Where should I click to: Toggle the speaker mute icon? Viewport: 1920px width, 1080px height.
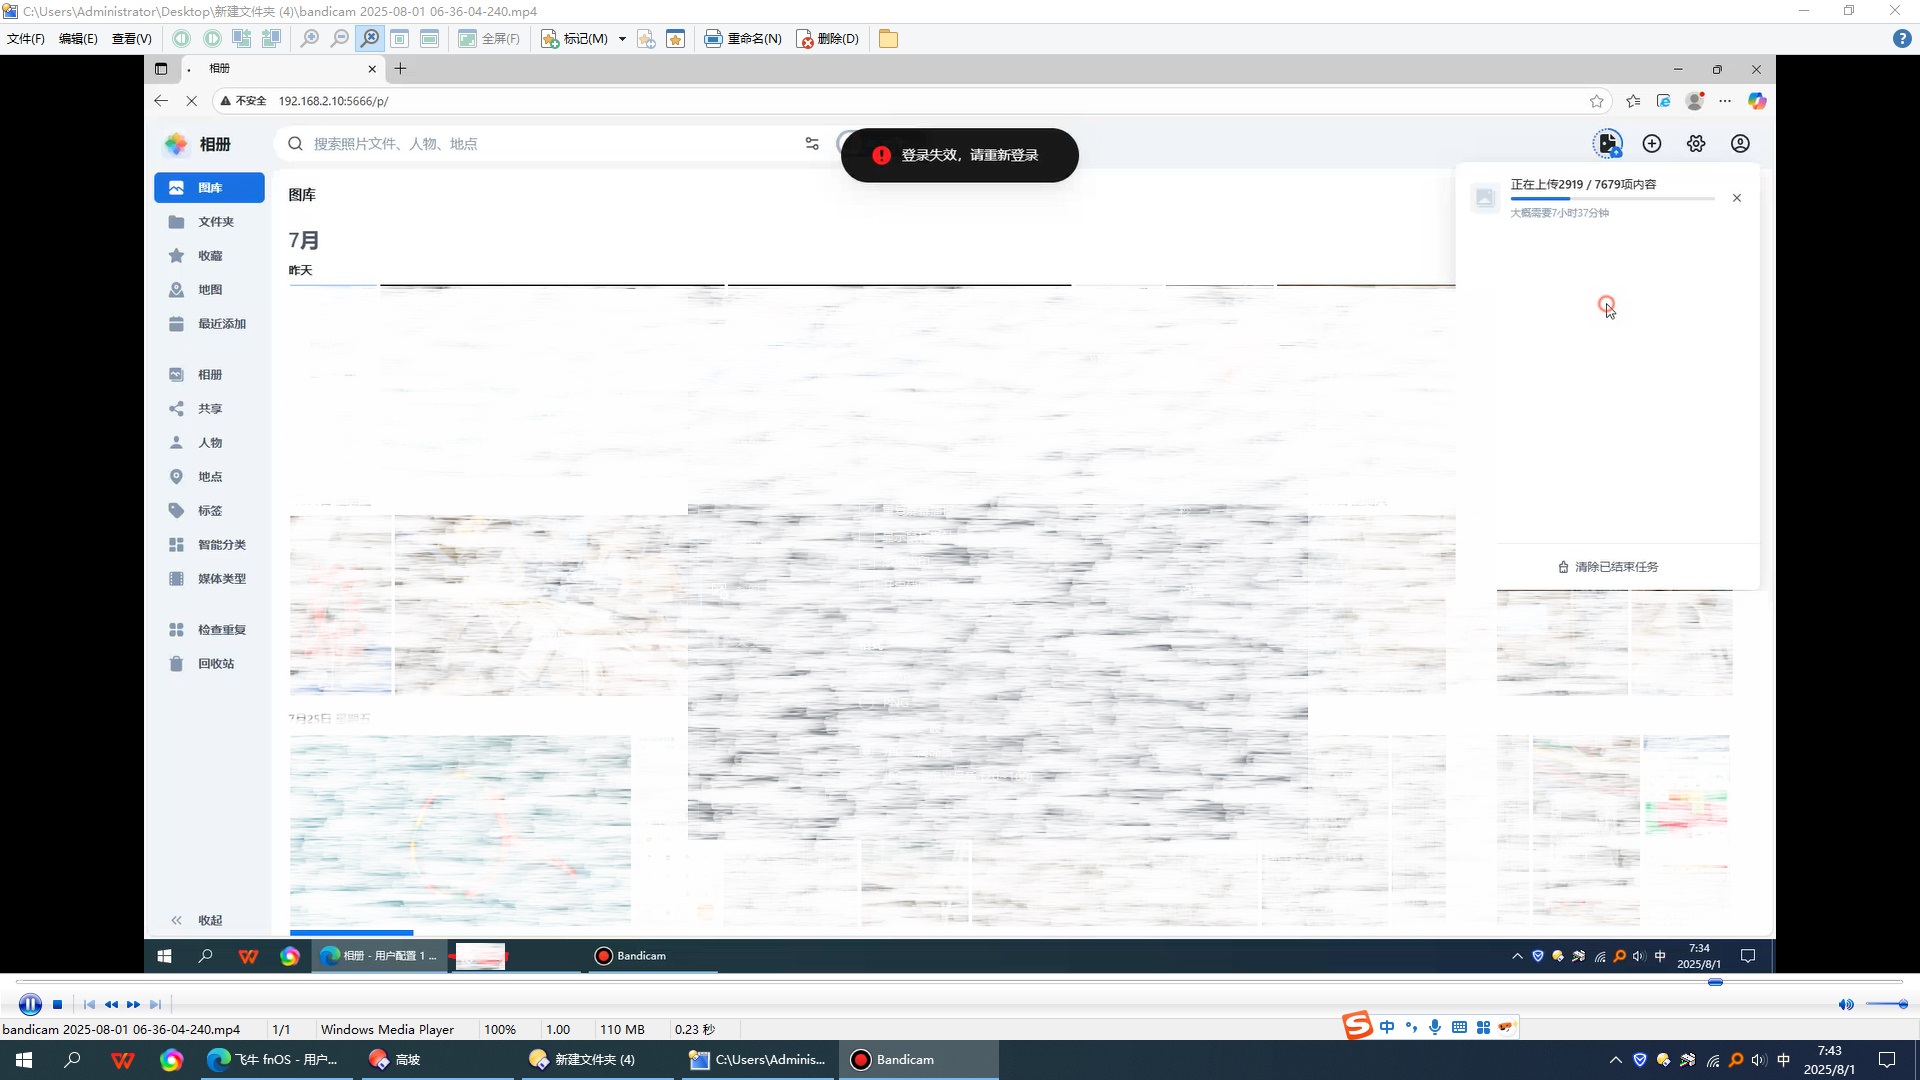(1845, 1004)
